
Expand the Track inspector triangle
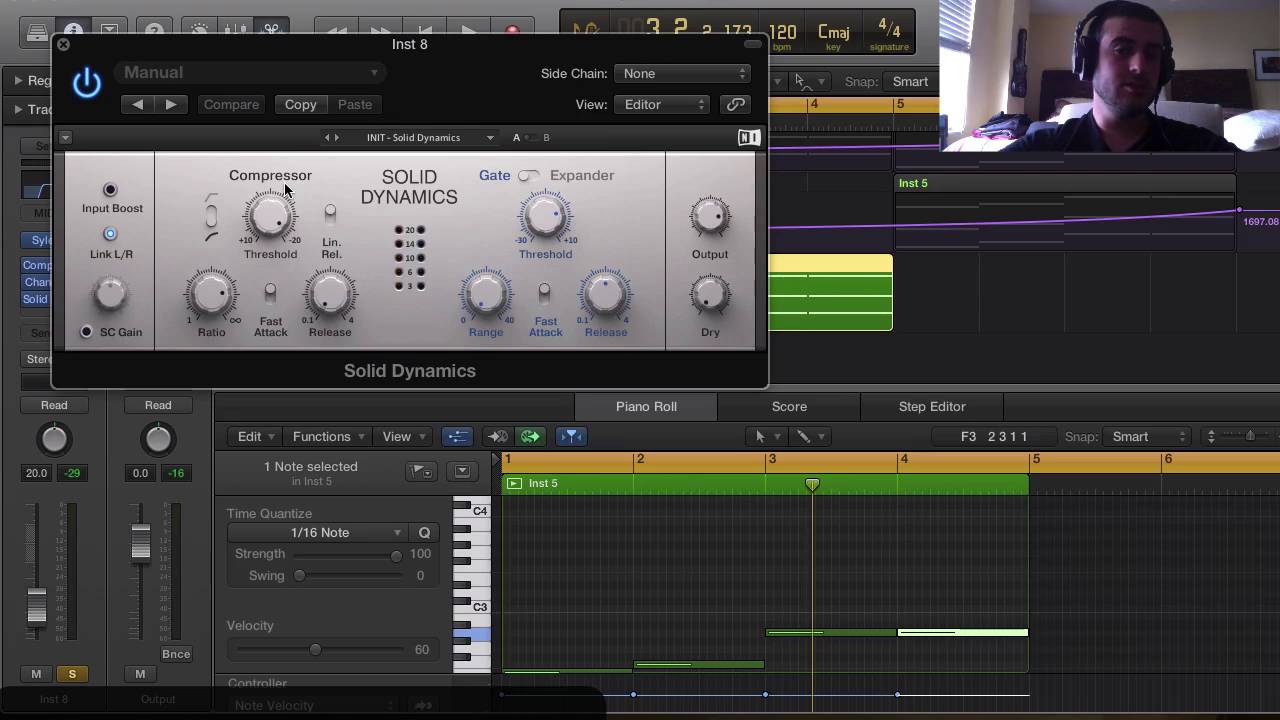point(18,109)
